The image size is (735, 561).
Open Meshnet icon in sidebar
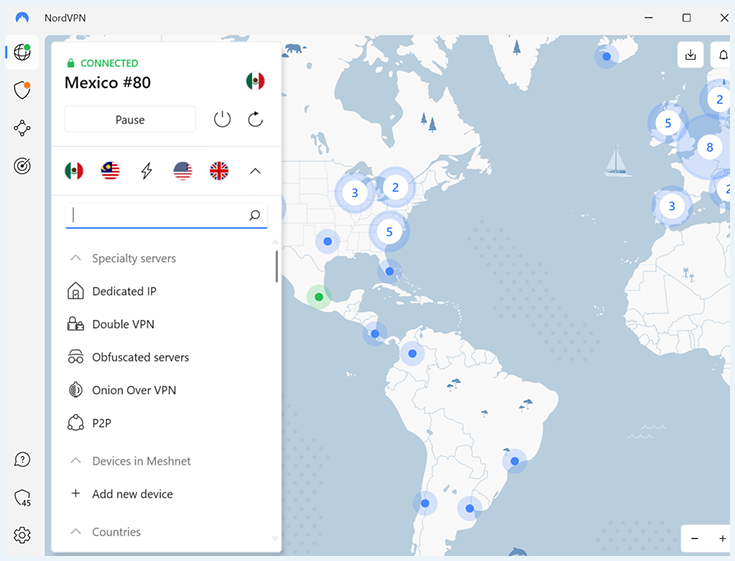(22, 128)
